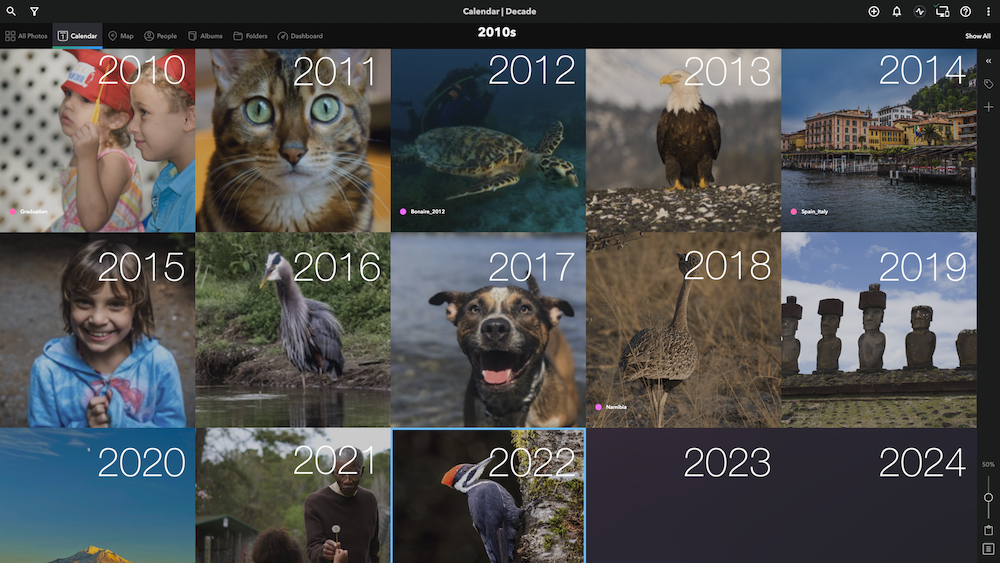Adjust the thumbnail zoom slider handle

point(989,497)
